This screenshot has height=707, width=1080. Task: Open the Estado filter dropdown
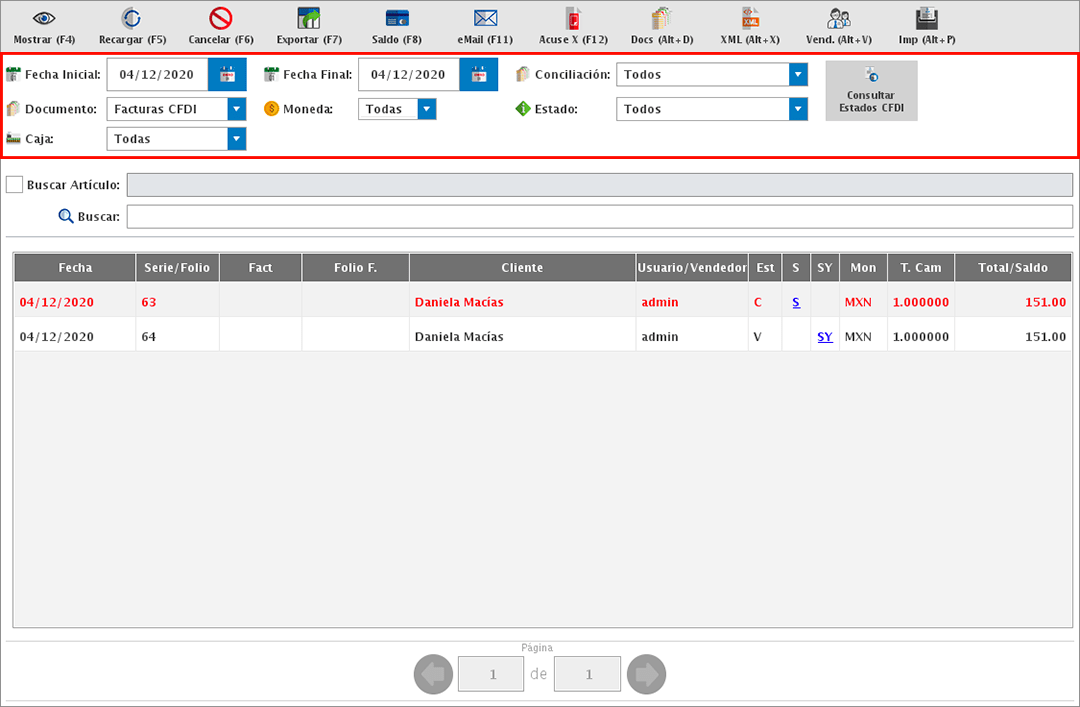pyautogui.click(x=797, y=109)
